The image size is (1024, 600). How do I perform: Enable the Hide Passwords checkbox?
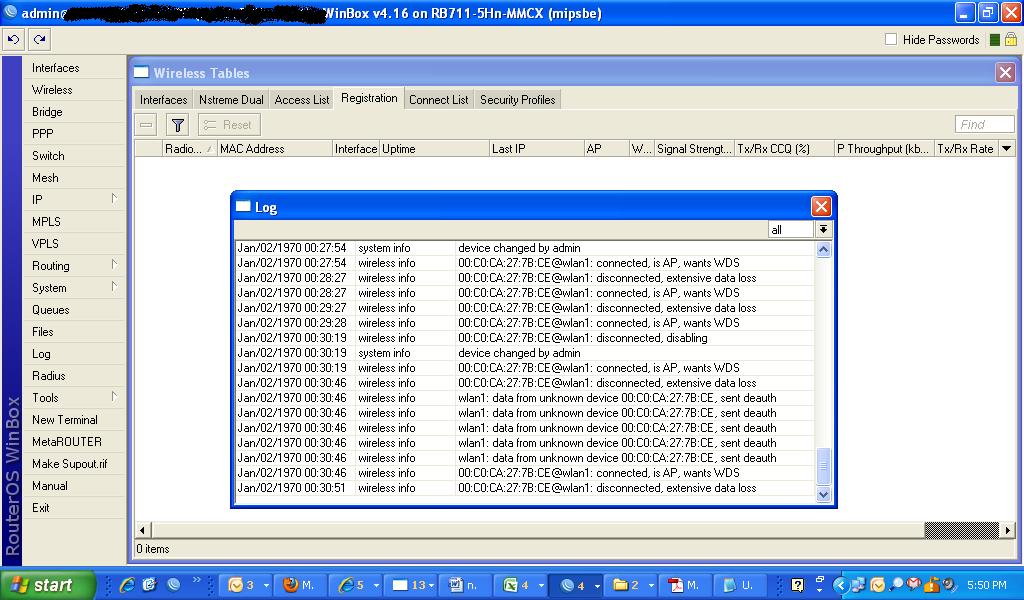[891, 39]
